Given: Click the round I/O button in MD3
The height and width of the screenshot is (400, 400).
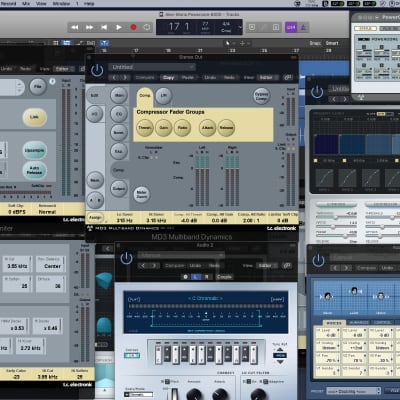Looking at the screenshot, I should (95, 114).
